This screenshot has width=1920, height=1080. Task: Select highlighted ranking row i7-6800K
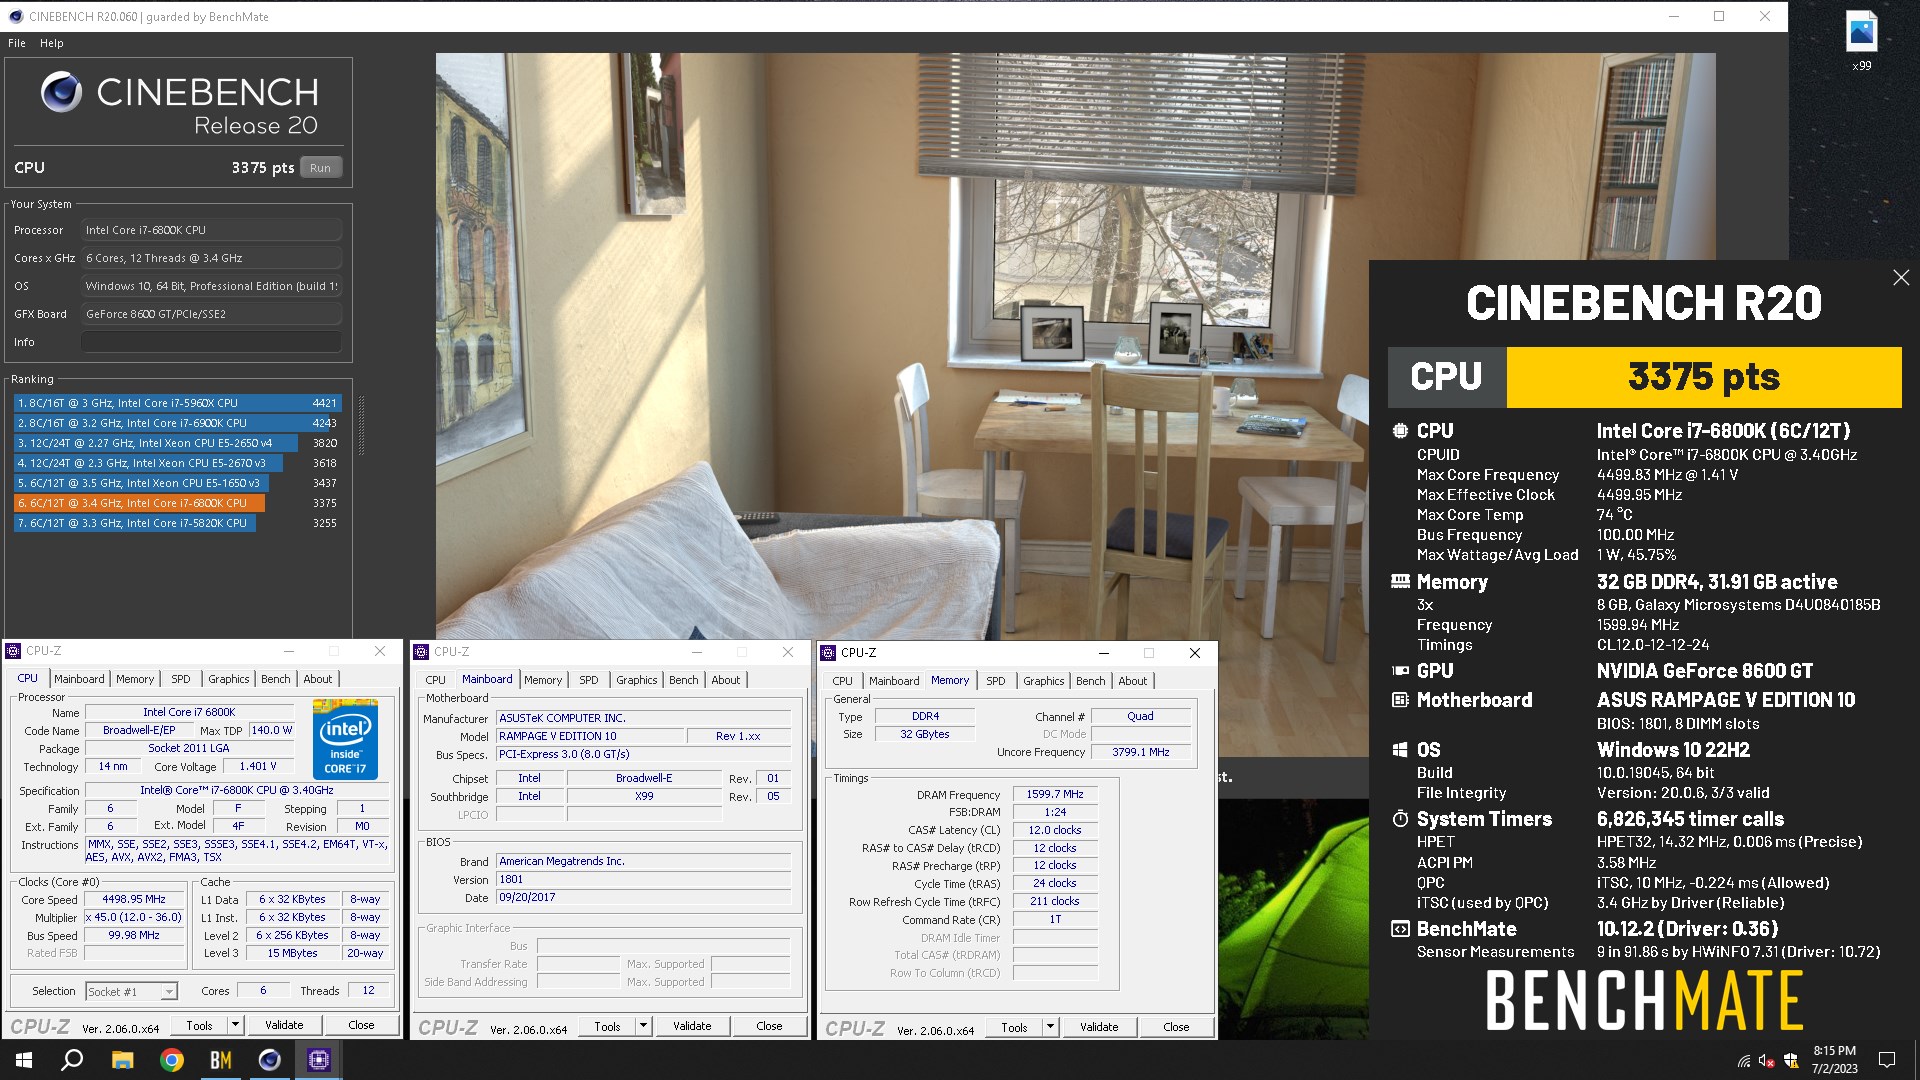(178, 503)
